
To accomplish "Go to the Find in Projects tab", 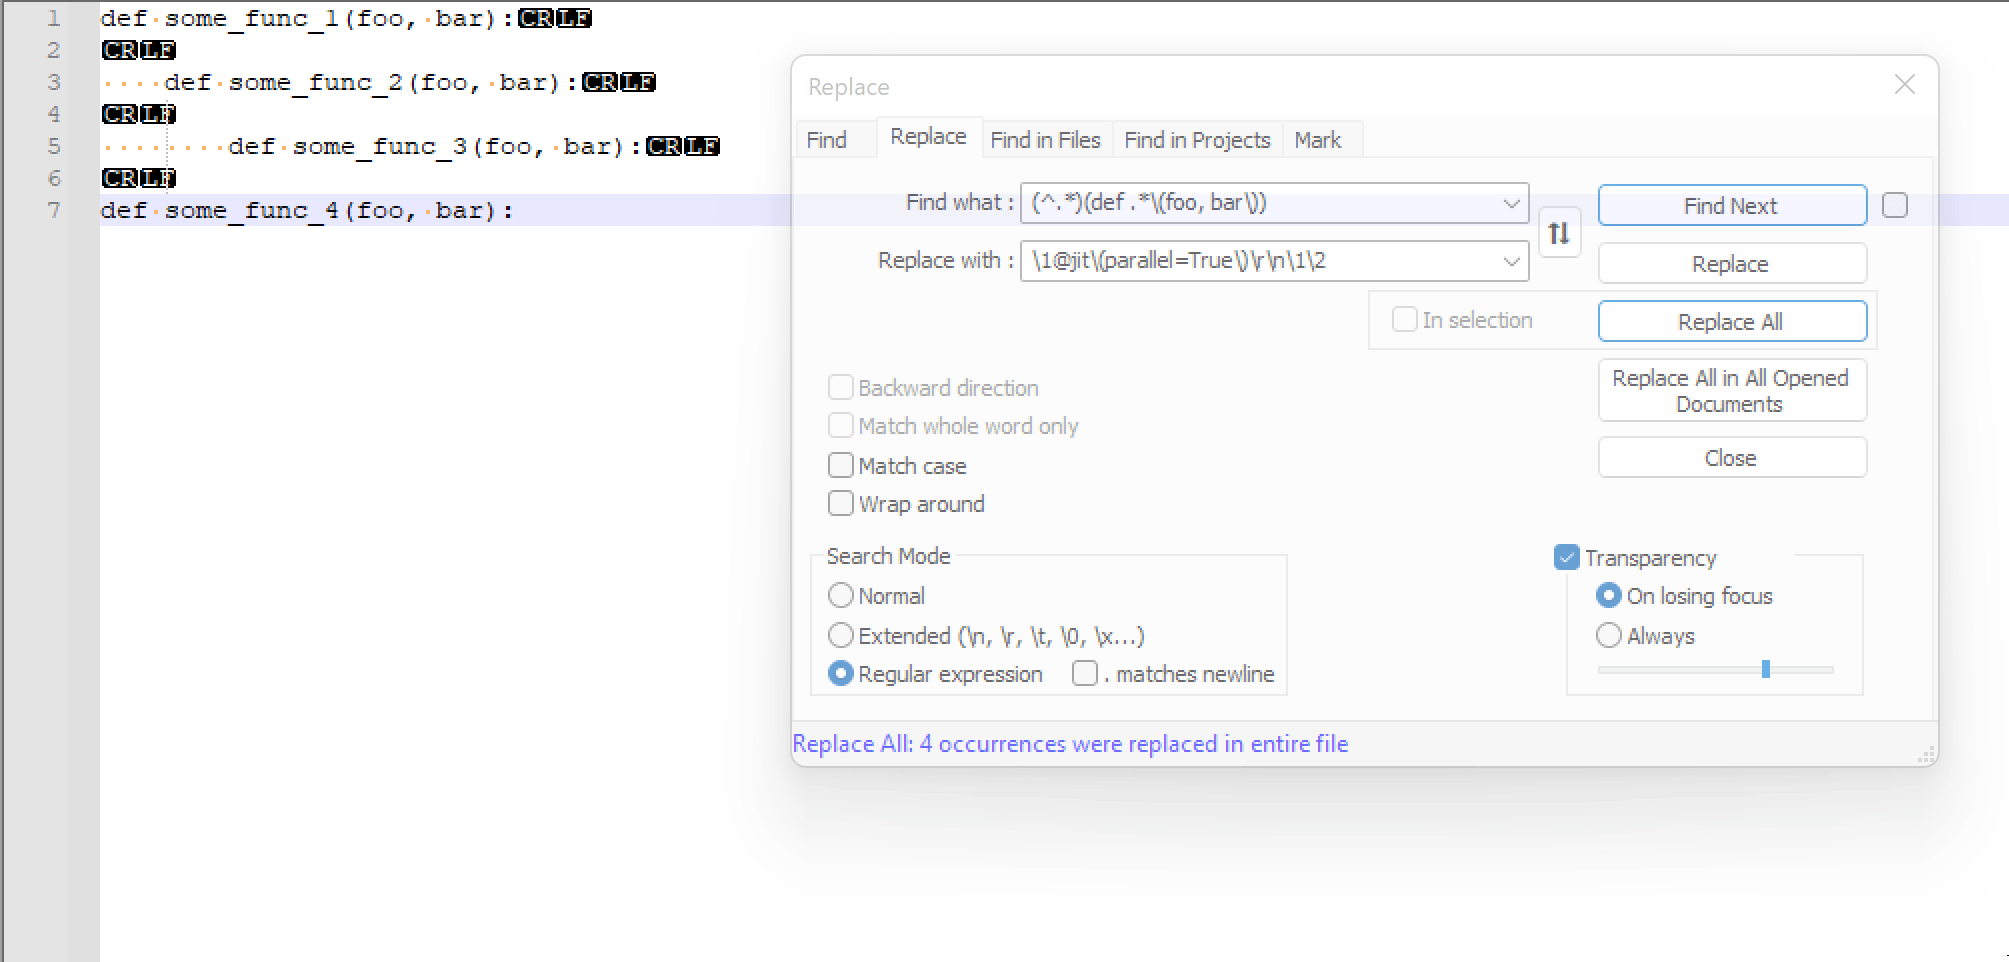I will coord(1197,140).
